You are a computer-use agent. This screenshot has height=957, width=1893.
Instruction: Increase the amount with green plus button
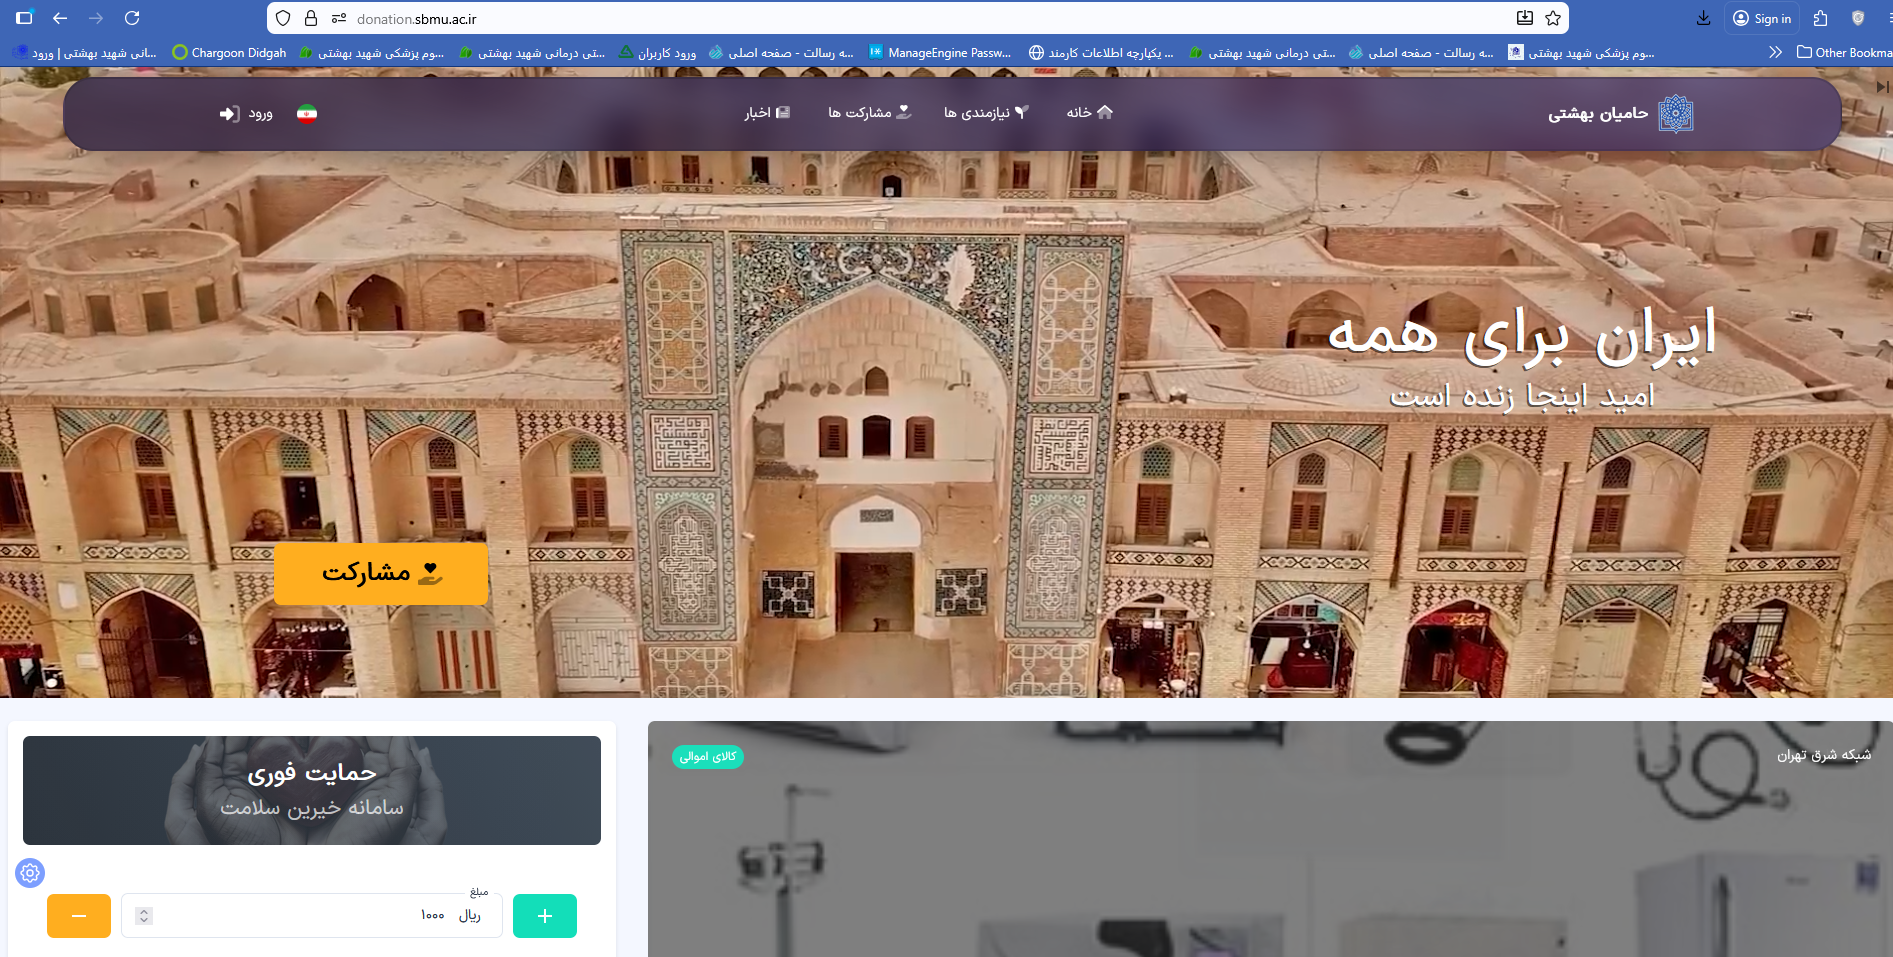point(544,916)
